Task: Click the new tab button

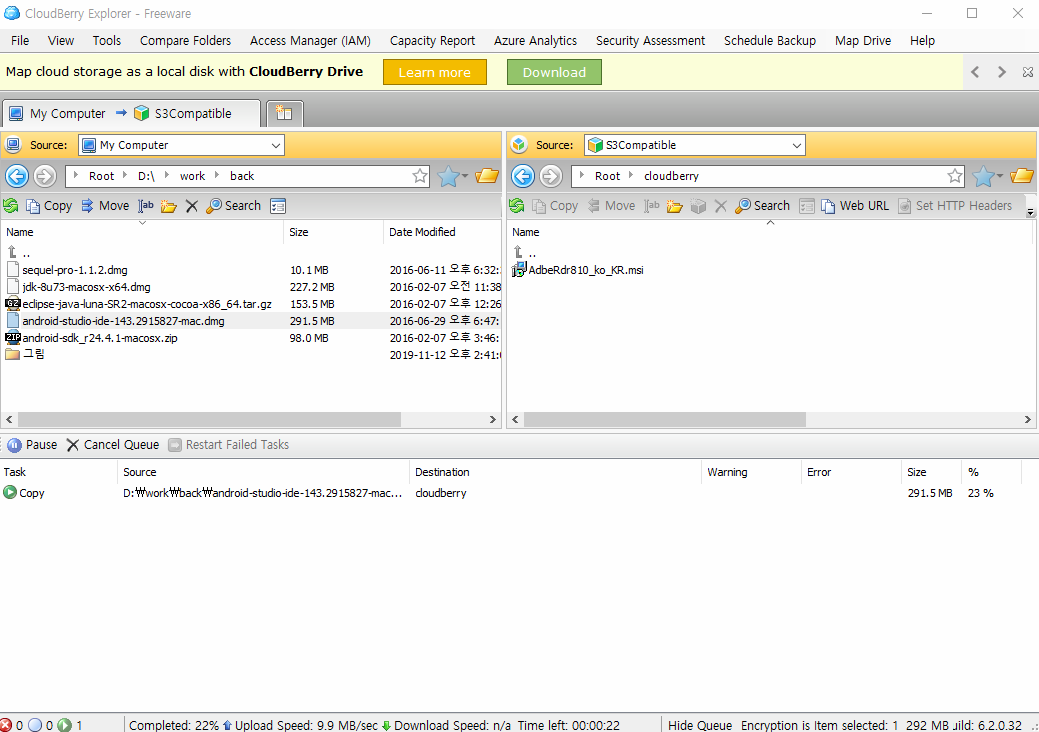Action: 284,113
